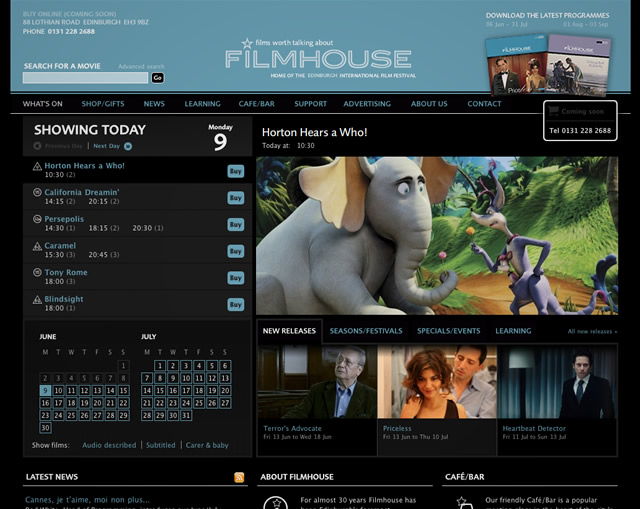
Task: Open the Contact nav item
Action: (x=484, y=104)
